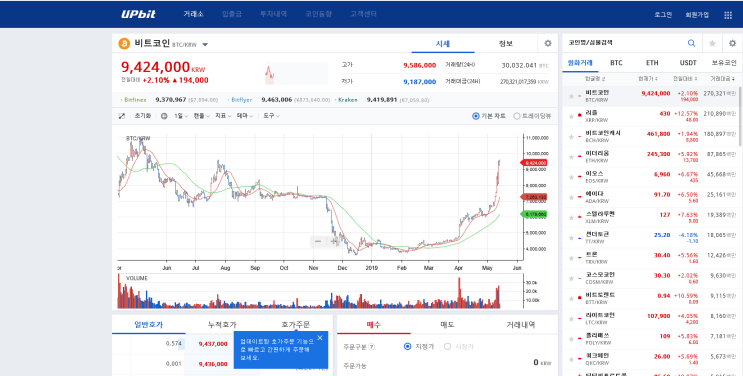
Task: Open 거래소 in top navigation
Action: click(193, 14)
